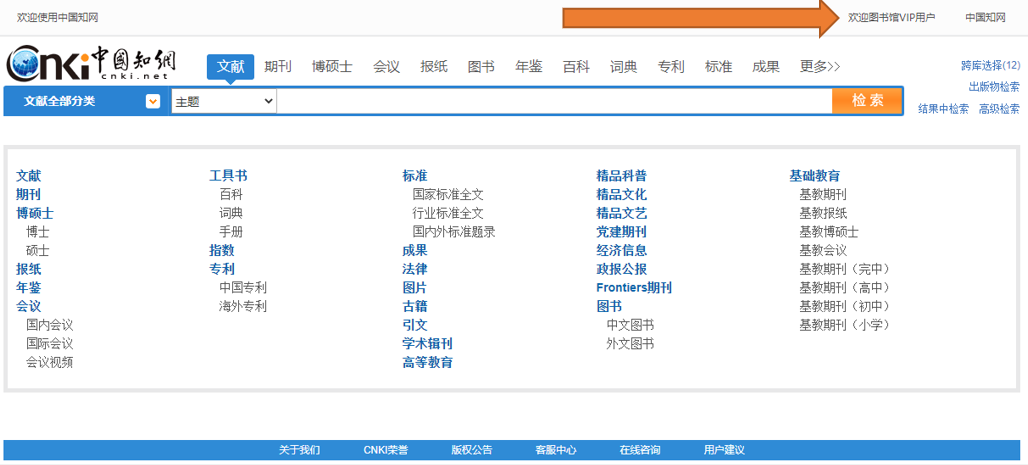Click the 法律 category link

(414, 269)
